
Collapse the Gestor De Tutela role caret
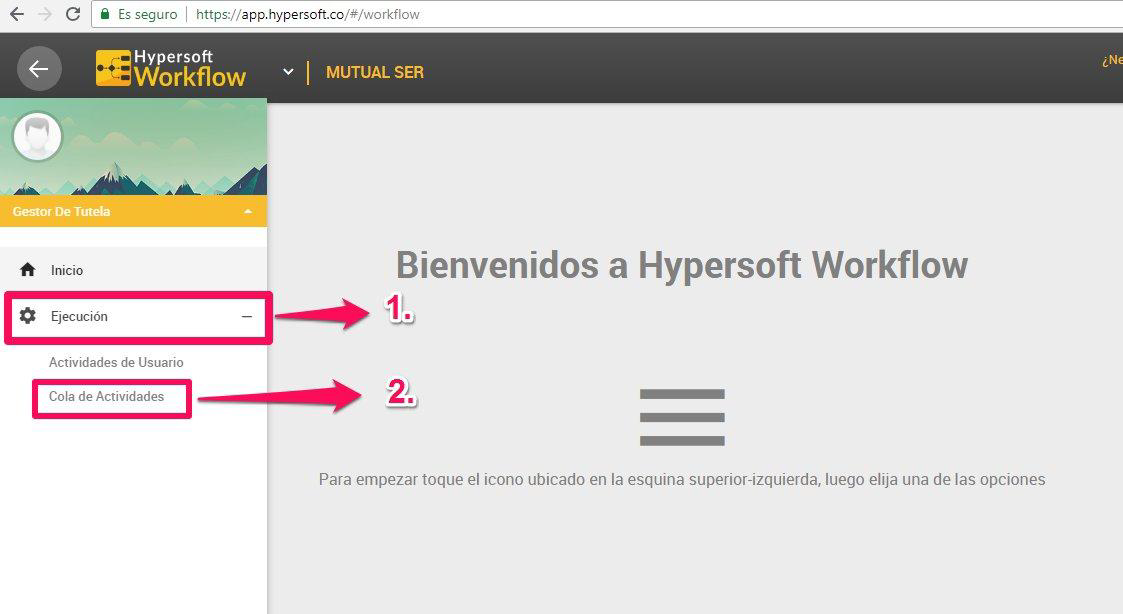click(x=248, y=212)
